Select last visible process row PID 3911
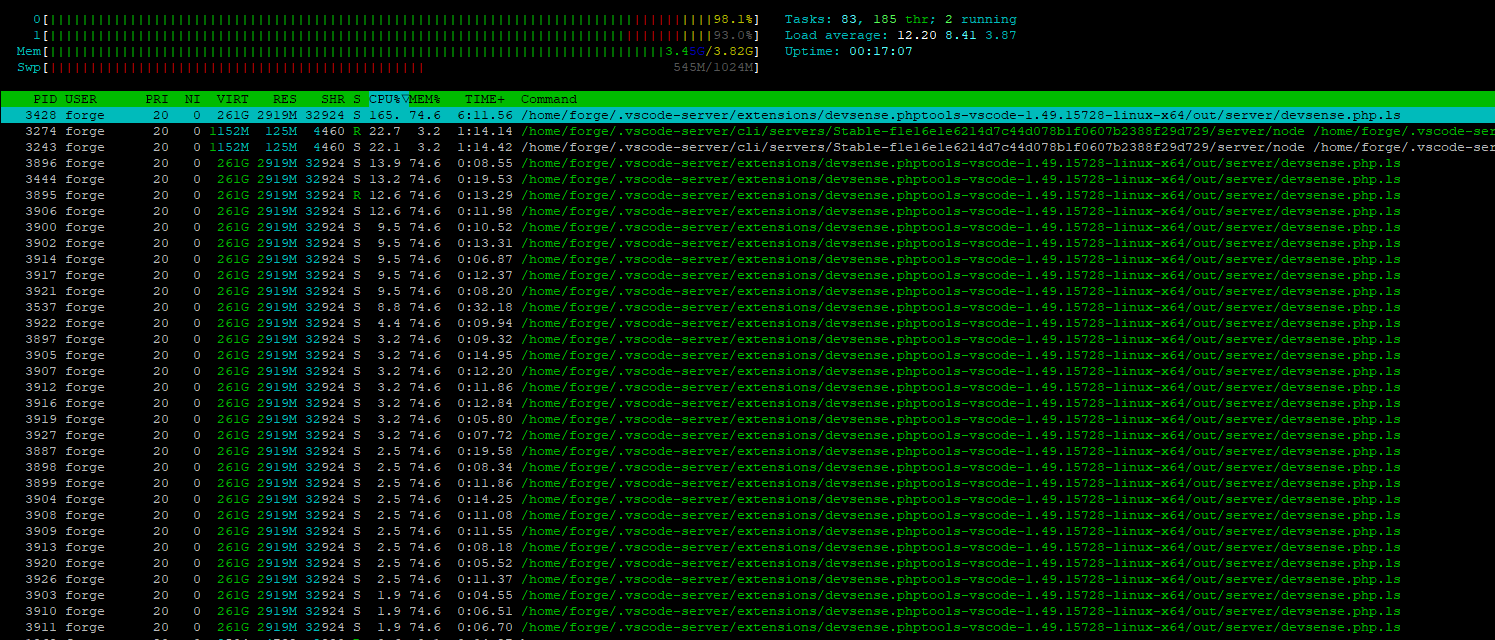This screenshot has width=1495, height=640. tap(700, 627)
